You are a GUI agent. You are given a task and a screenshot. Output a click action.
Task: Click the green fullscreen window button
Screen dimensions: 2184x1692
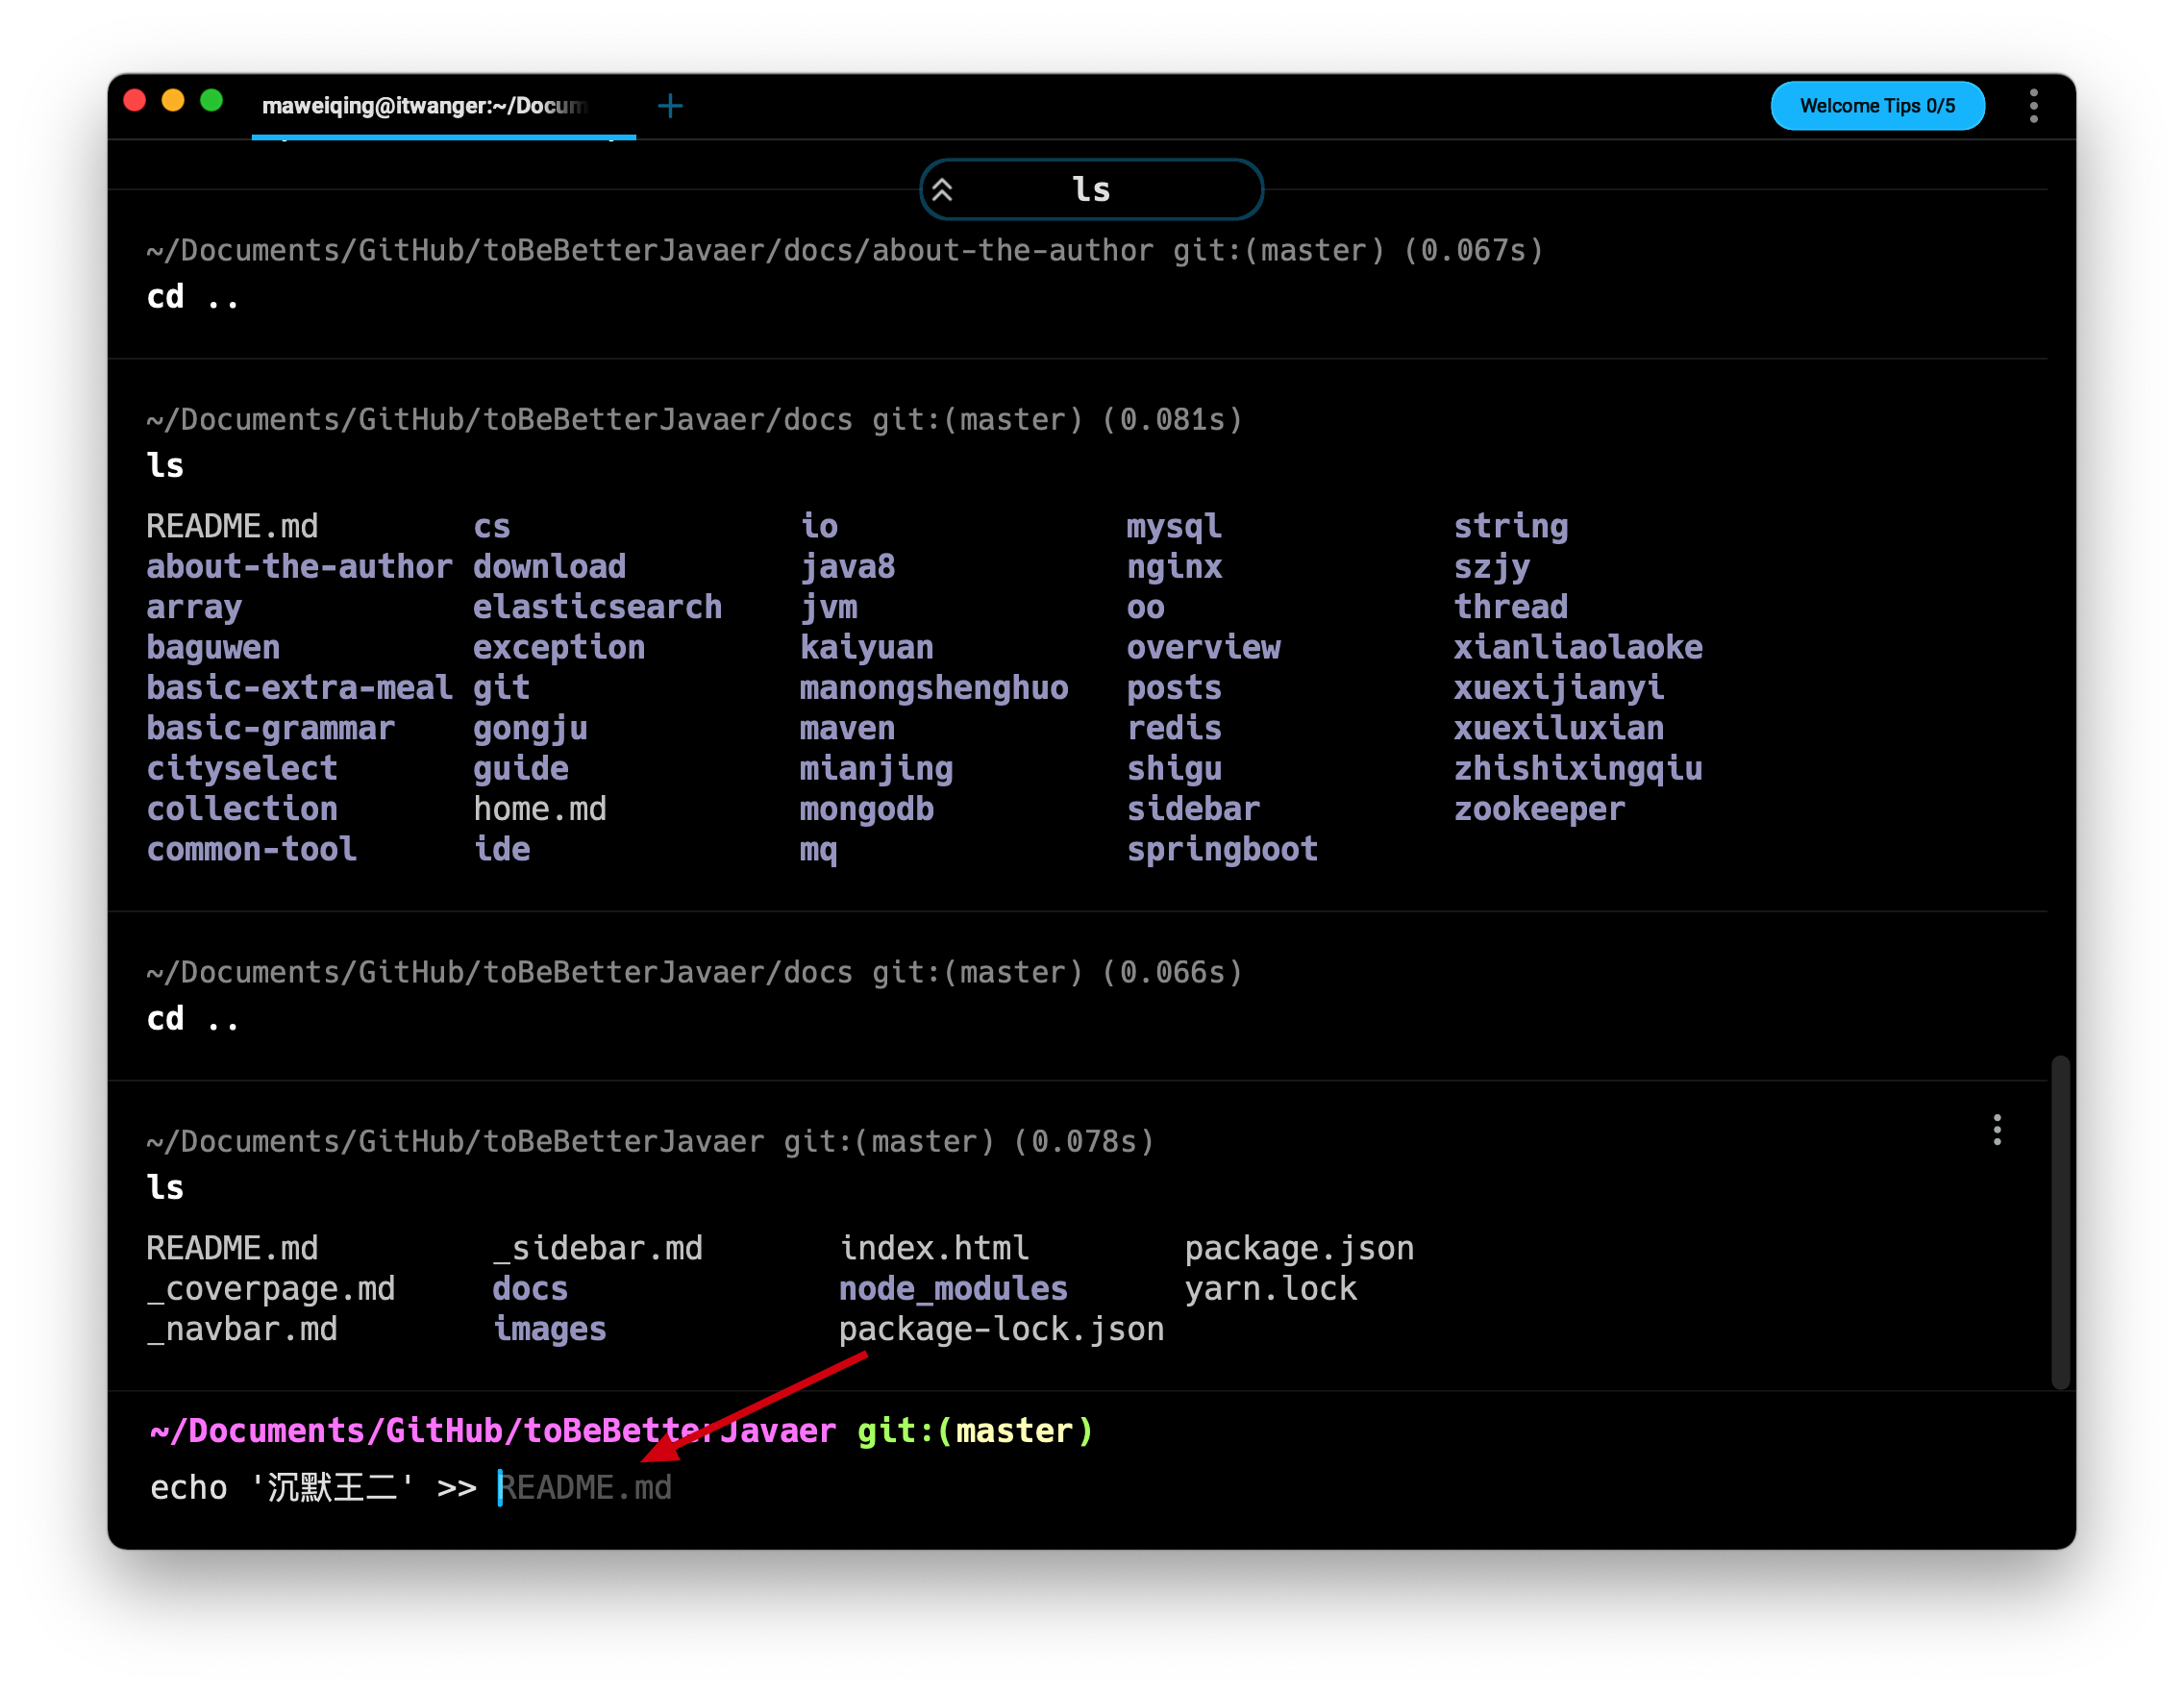pos(211,101)
